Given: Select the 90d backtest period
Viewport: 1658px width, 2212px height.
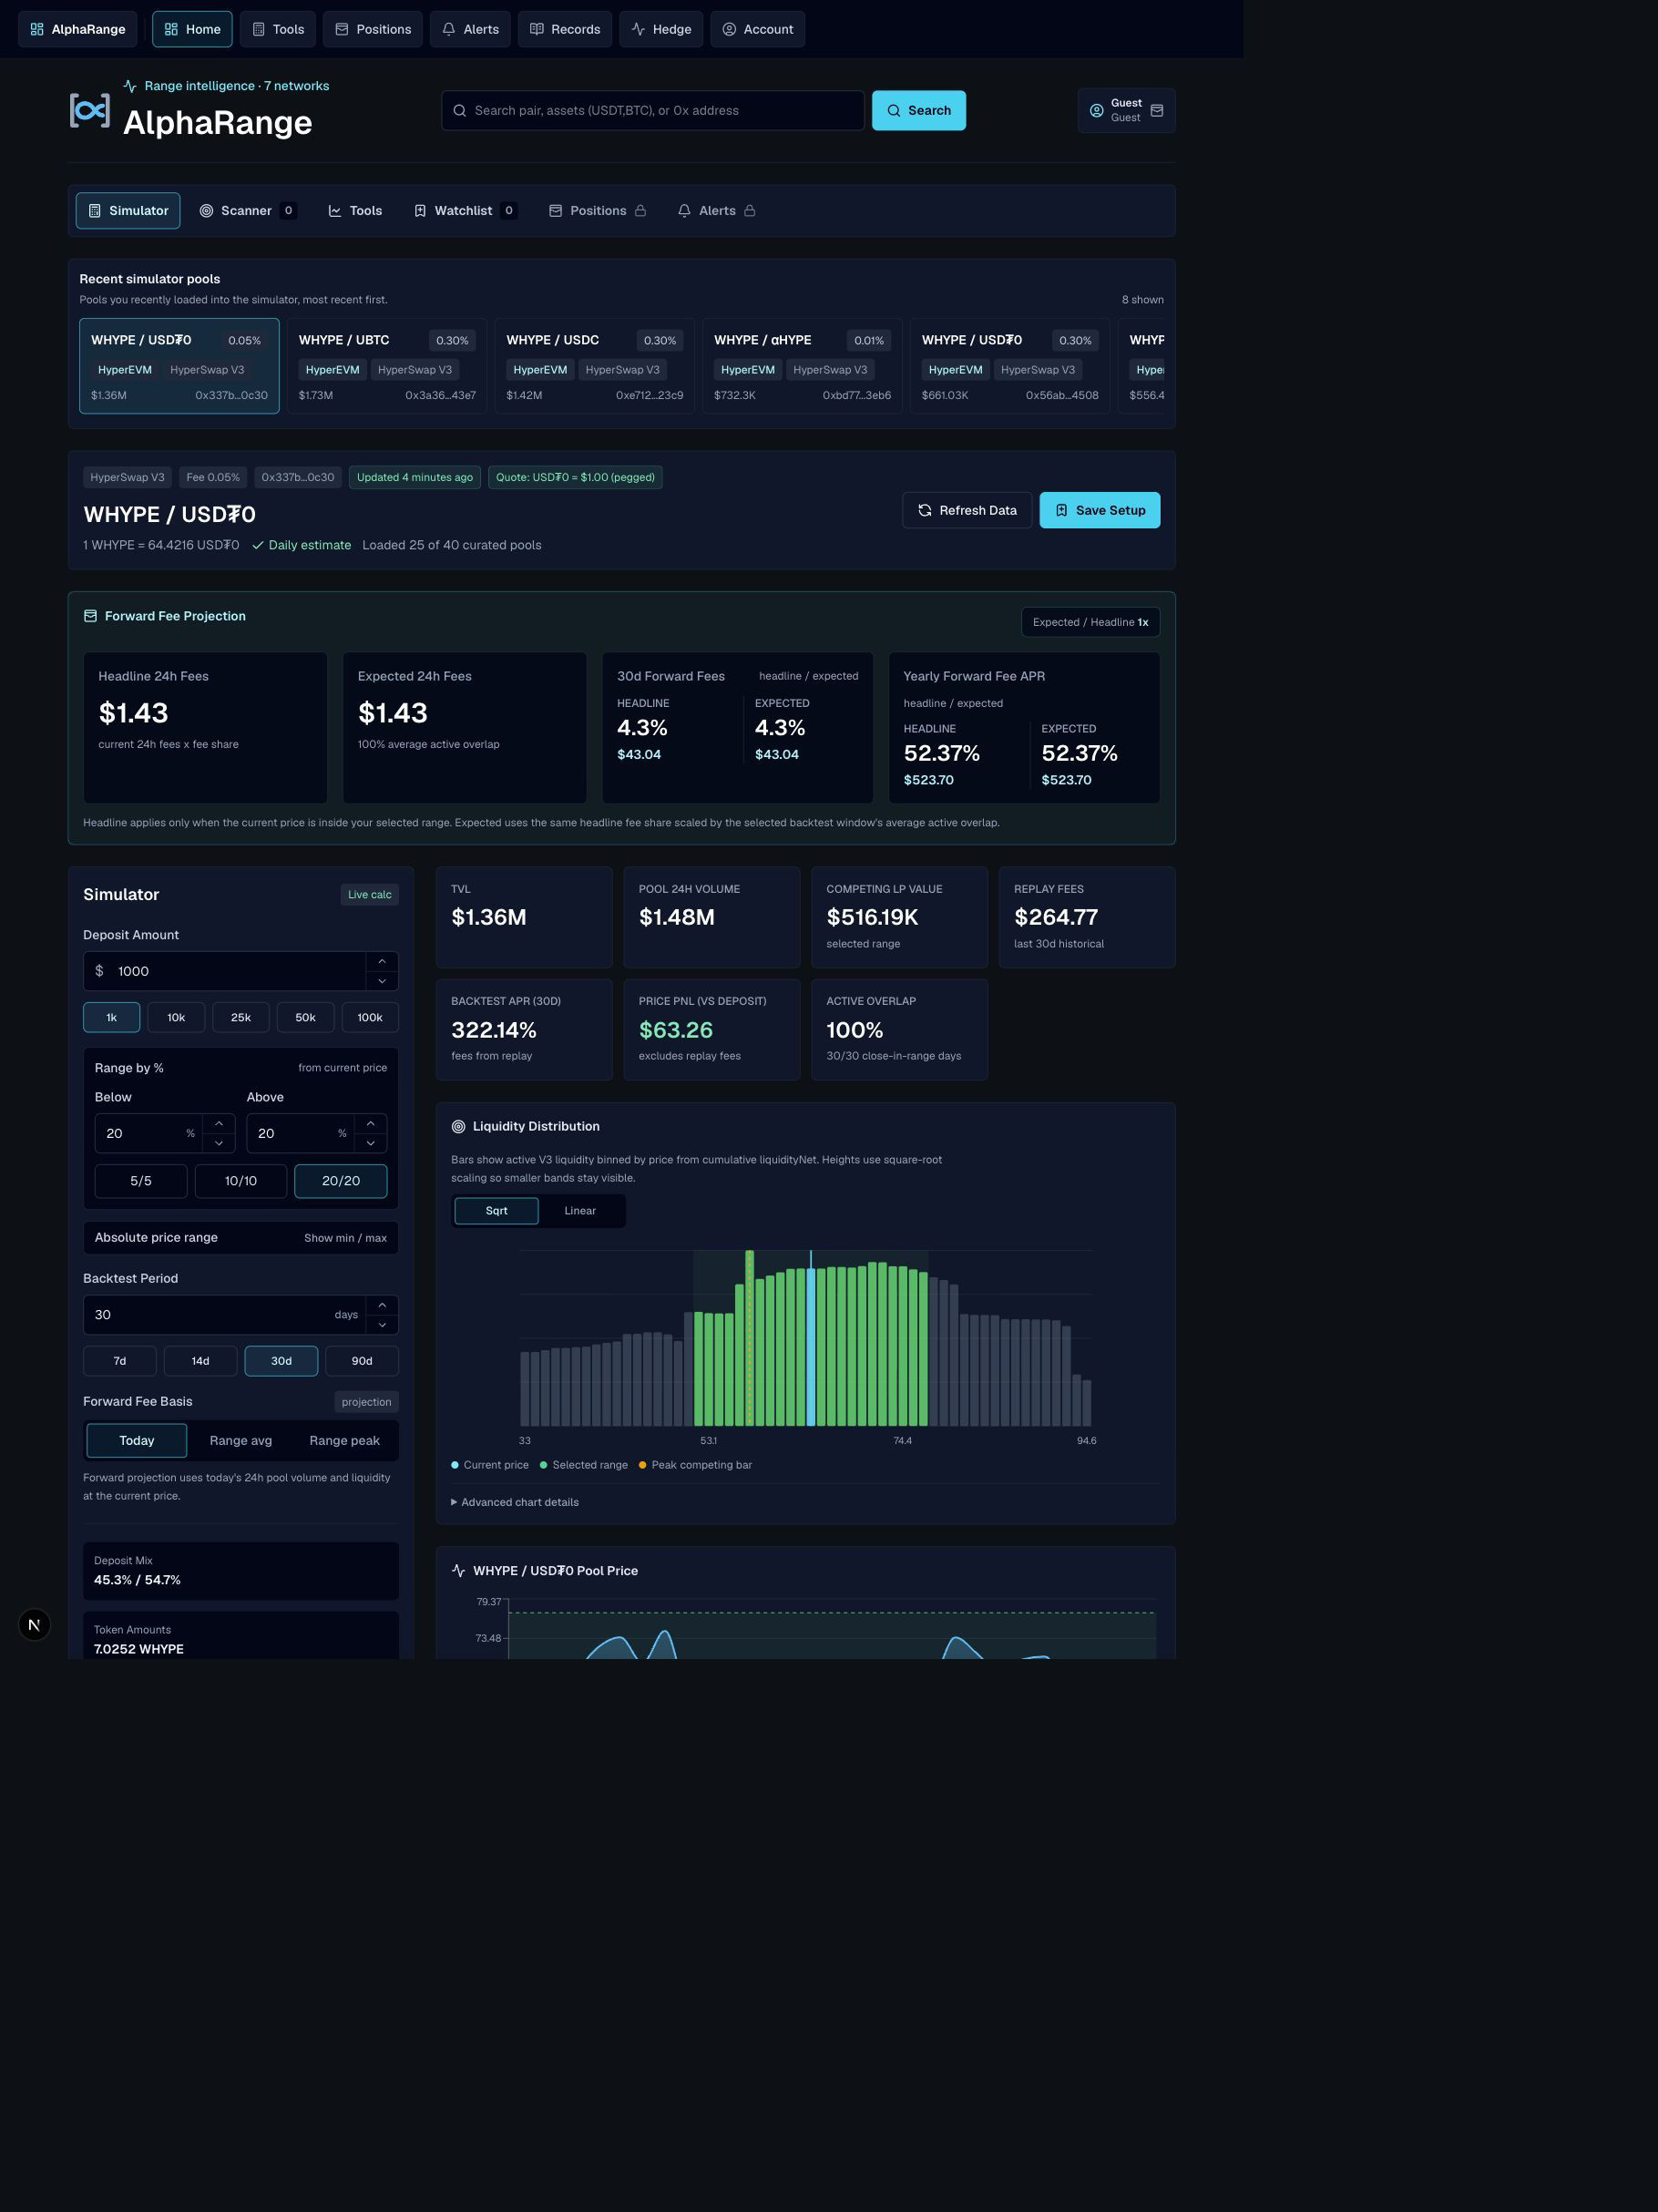Looking at the screenshot, I should coord(362,1361).
